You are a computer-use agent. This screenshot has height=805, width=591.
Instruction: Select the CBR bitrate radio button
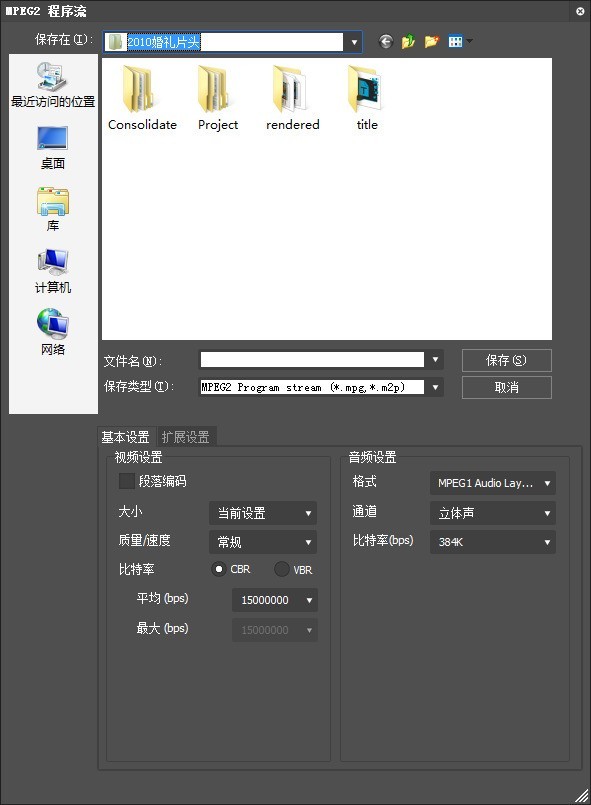pos(219,569)
